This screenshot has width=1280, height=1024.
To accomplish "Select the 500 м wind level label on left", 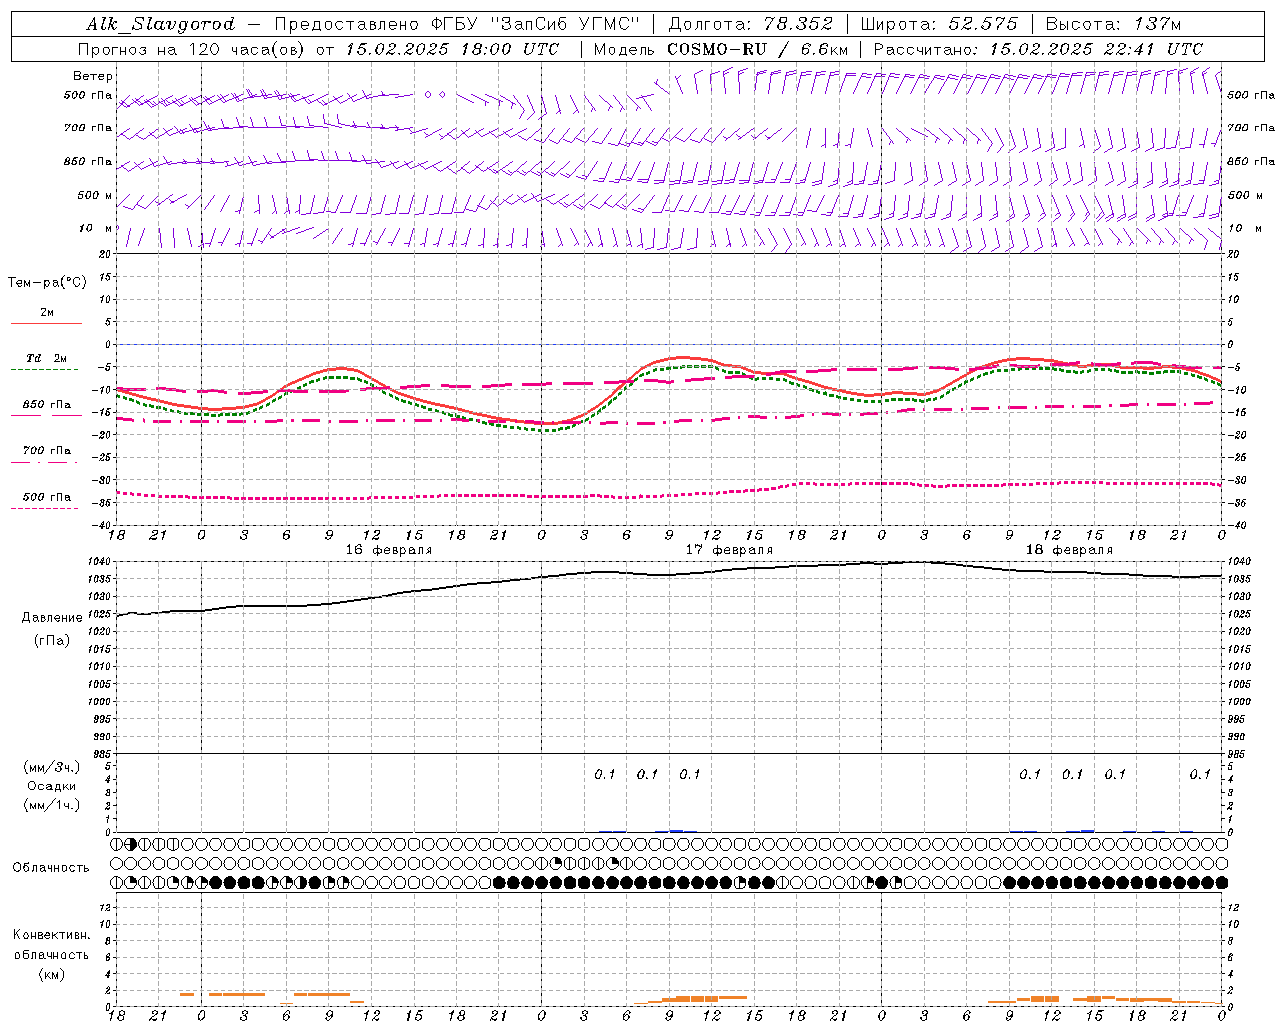I will point(95,195).
